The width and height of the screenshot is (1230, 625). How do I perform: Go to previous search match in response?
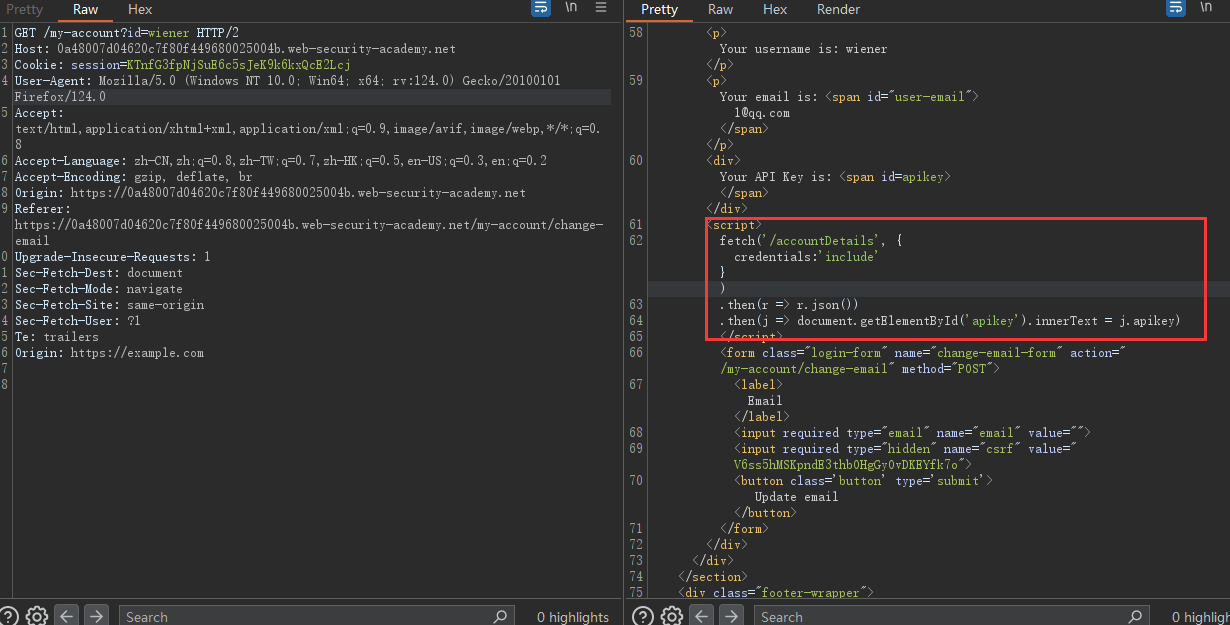701,616
